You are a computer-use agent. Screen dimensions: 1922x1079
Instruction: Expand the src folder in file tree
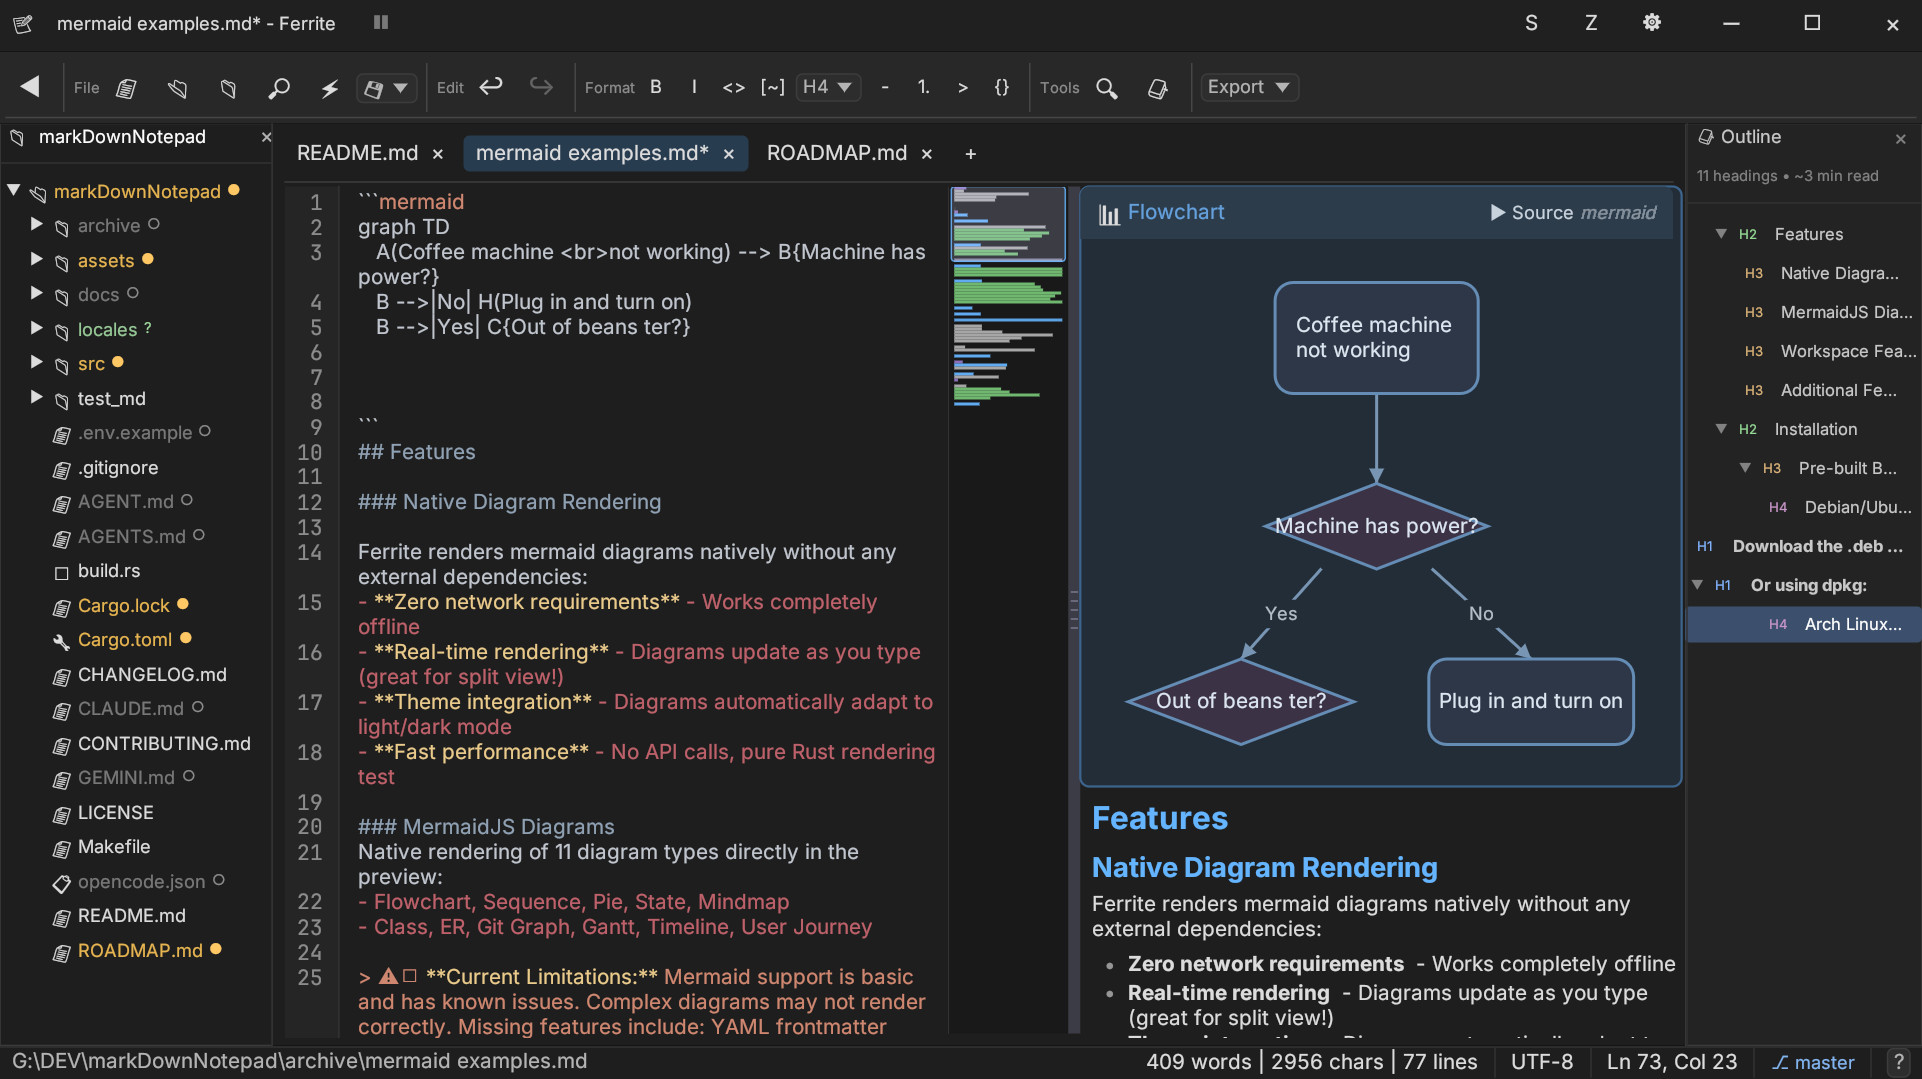click(x=37, y=363)
